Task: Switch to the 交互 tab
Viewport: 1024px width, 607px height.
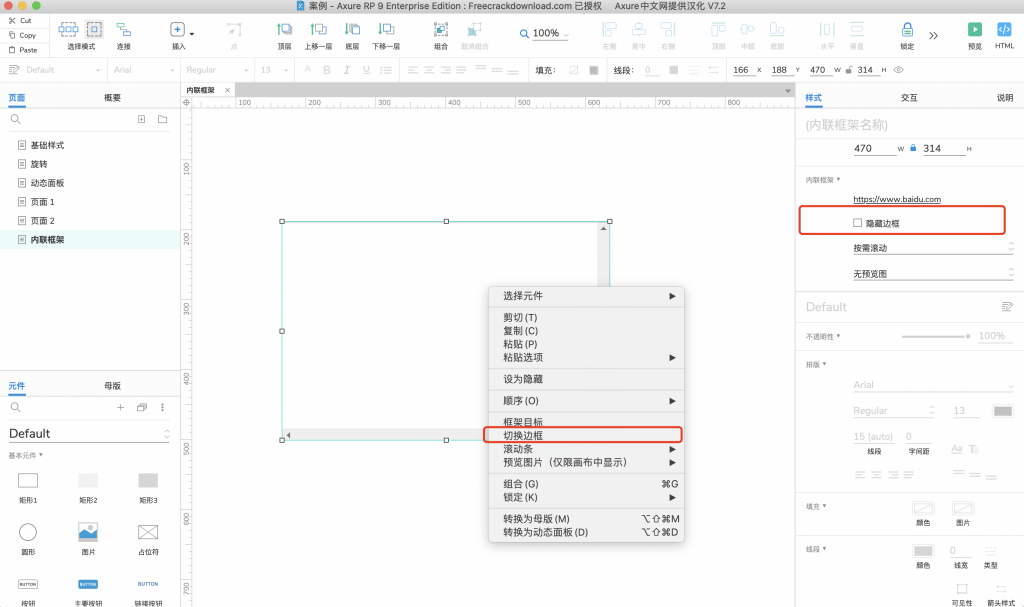Action: [x=908, y=98]
